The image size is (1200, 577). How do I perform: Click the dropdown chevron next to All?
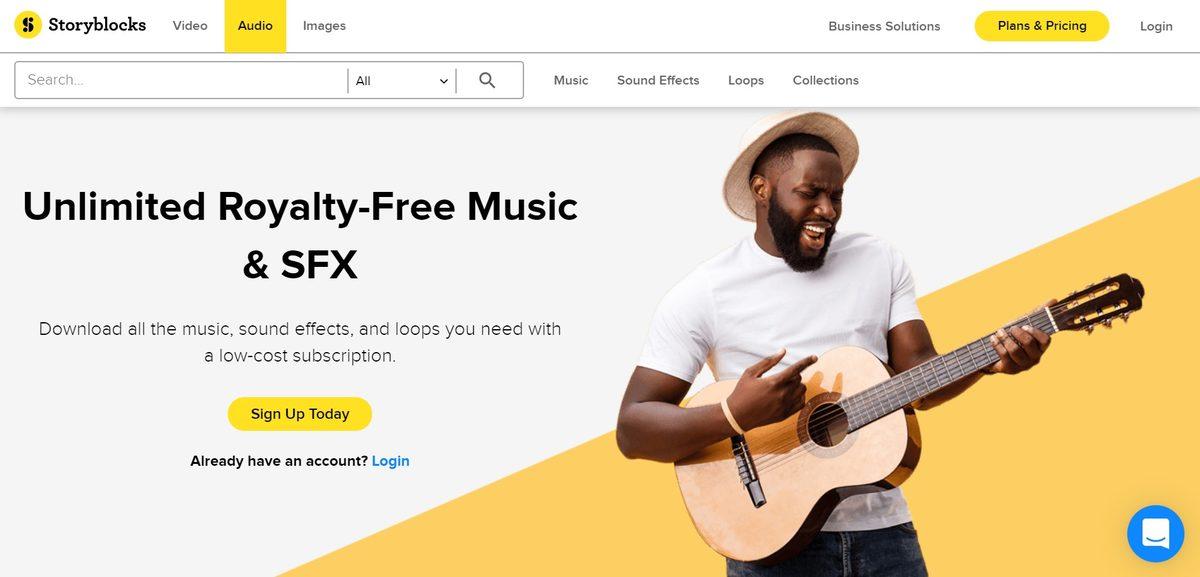tap(444, 81)
